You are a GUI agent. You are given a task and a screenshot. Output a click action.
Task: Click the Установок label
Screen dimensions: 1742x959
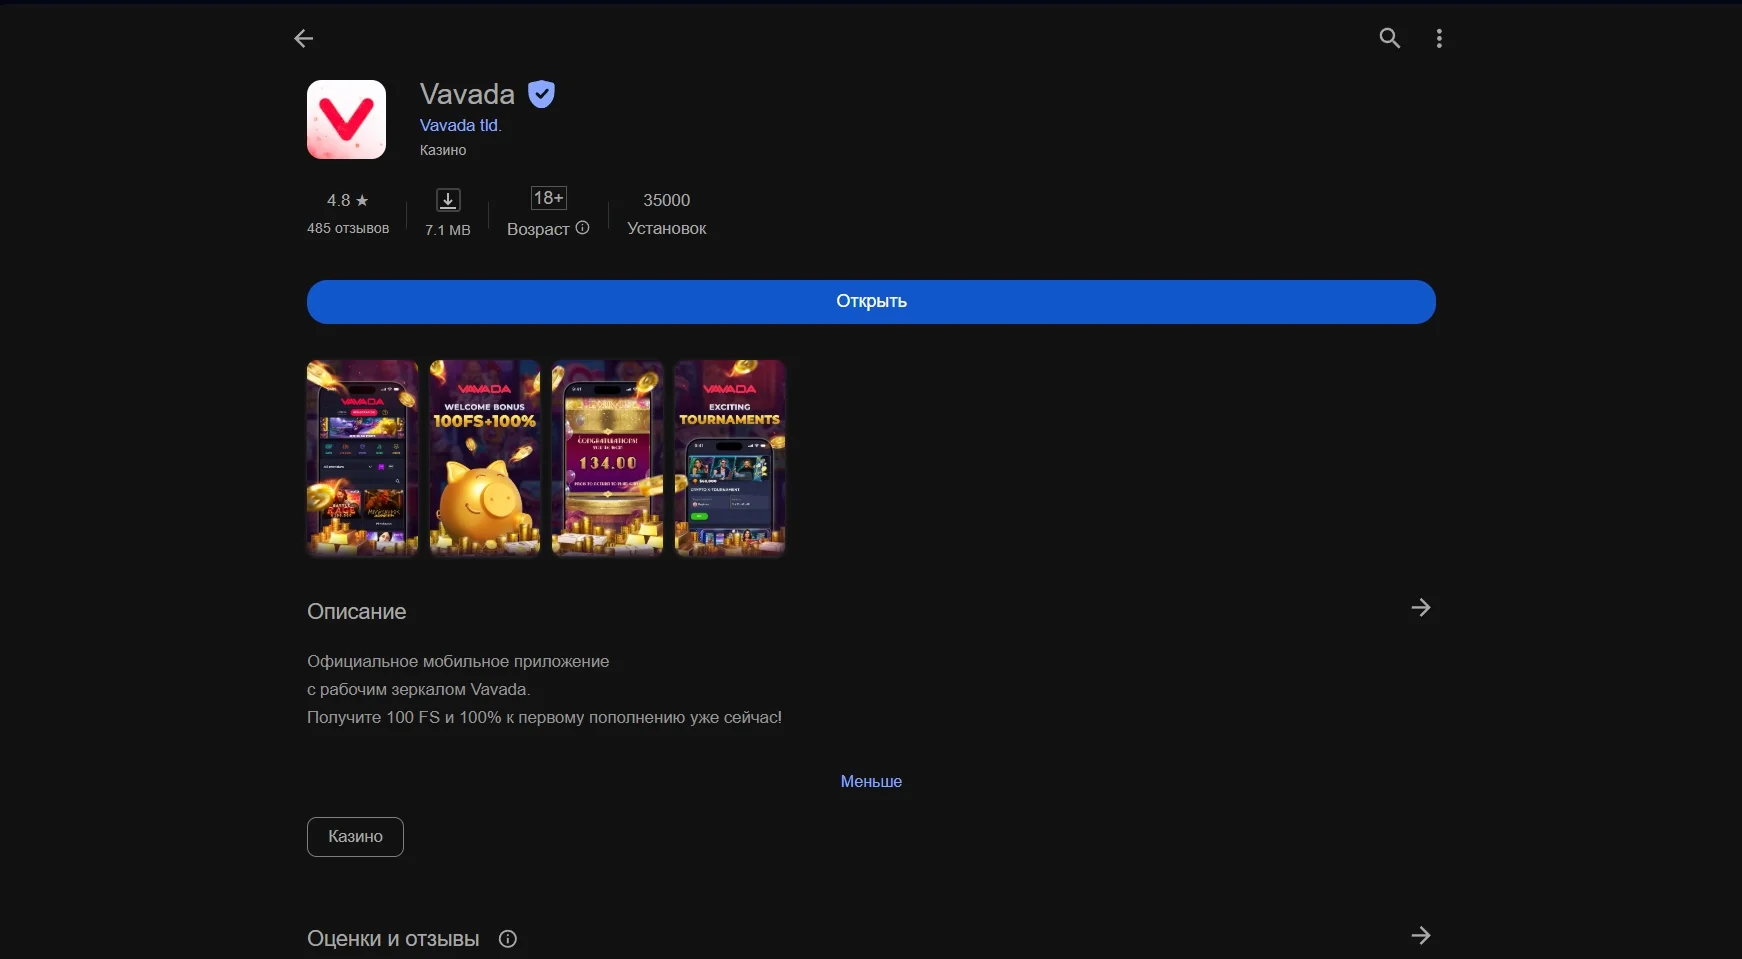click(667, 228)
